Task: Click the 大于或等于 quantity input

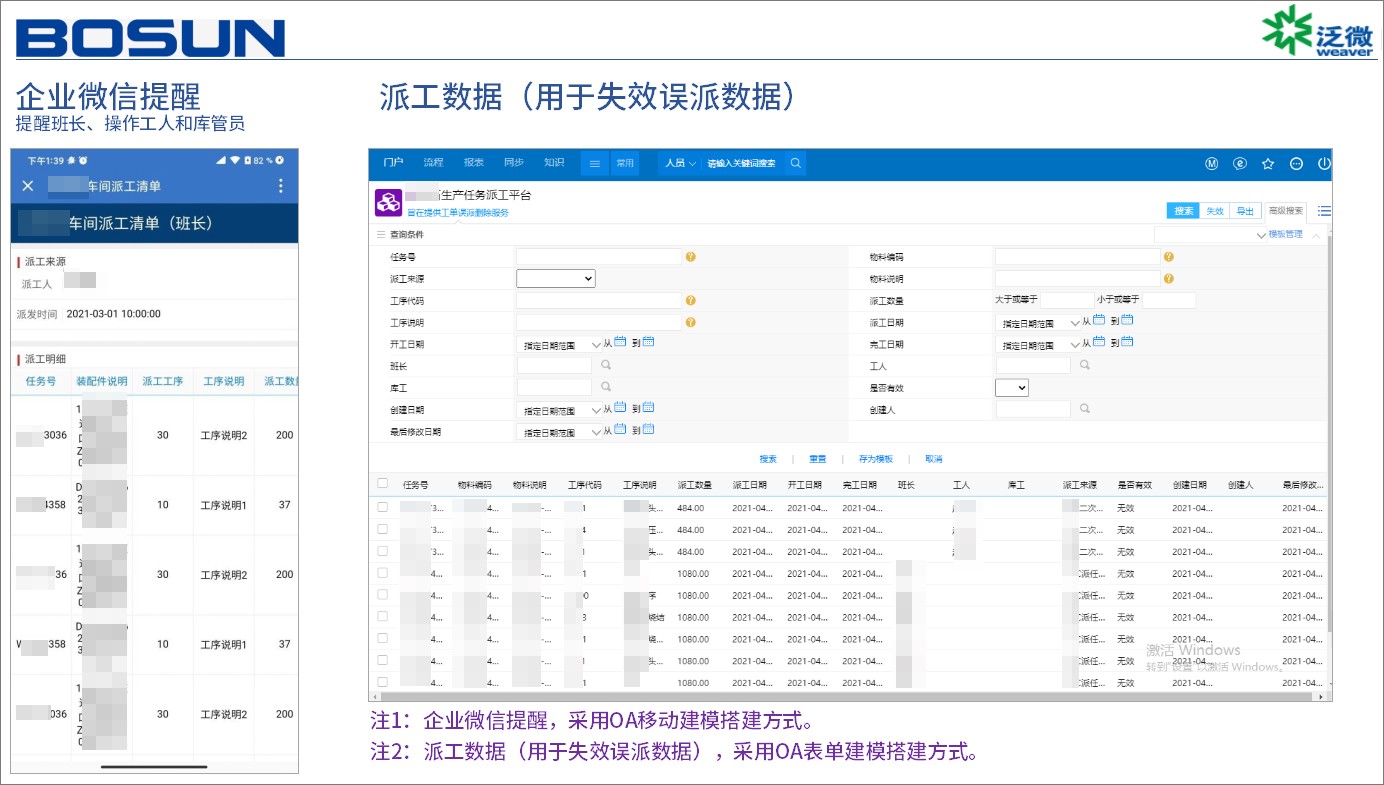Action: click(x=1067, y=300)
